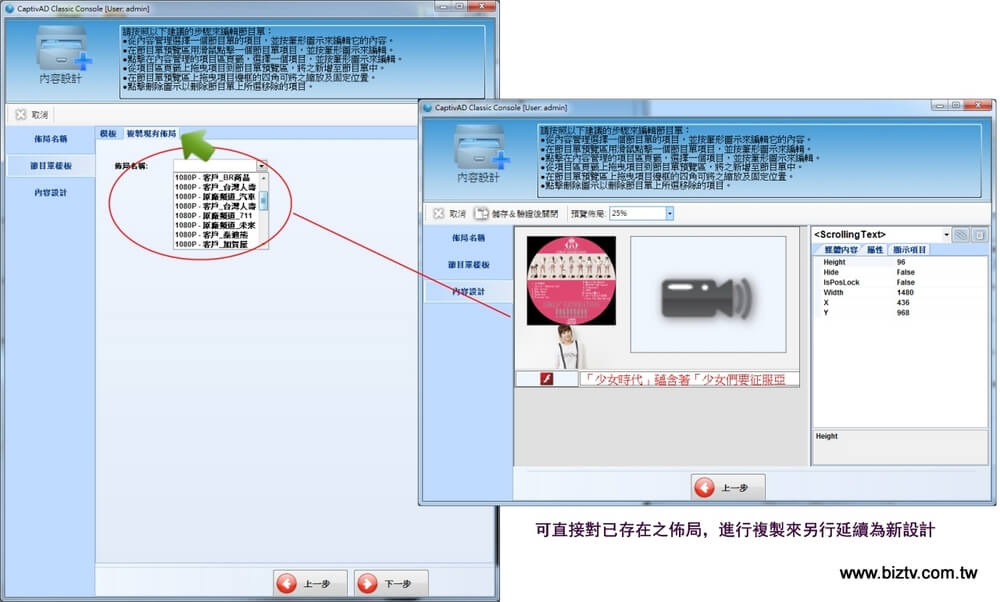Image resolution: width=1000 pixels, height=602 pixels.
Task: Switch to the 屬性 properties tab
Action: pyautogui.click(x=874, y=249)
